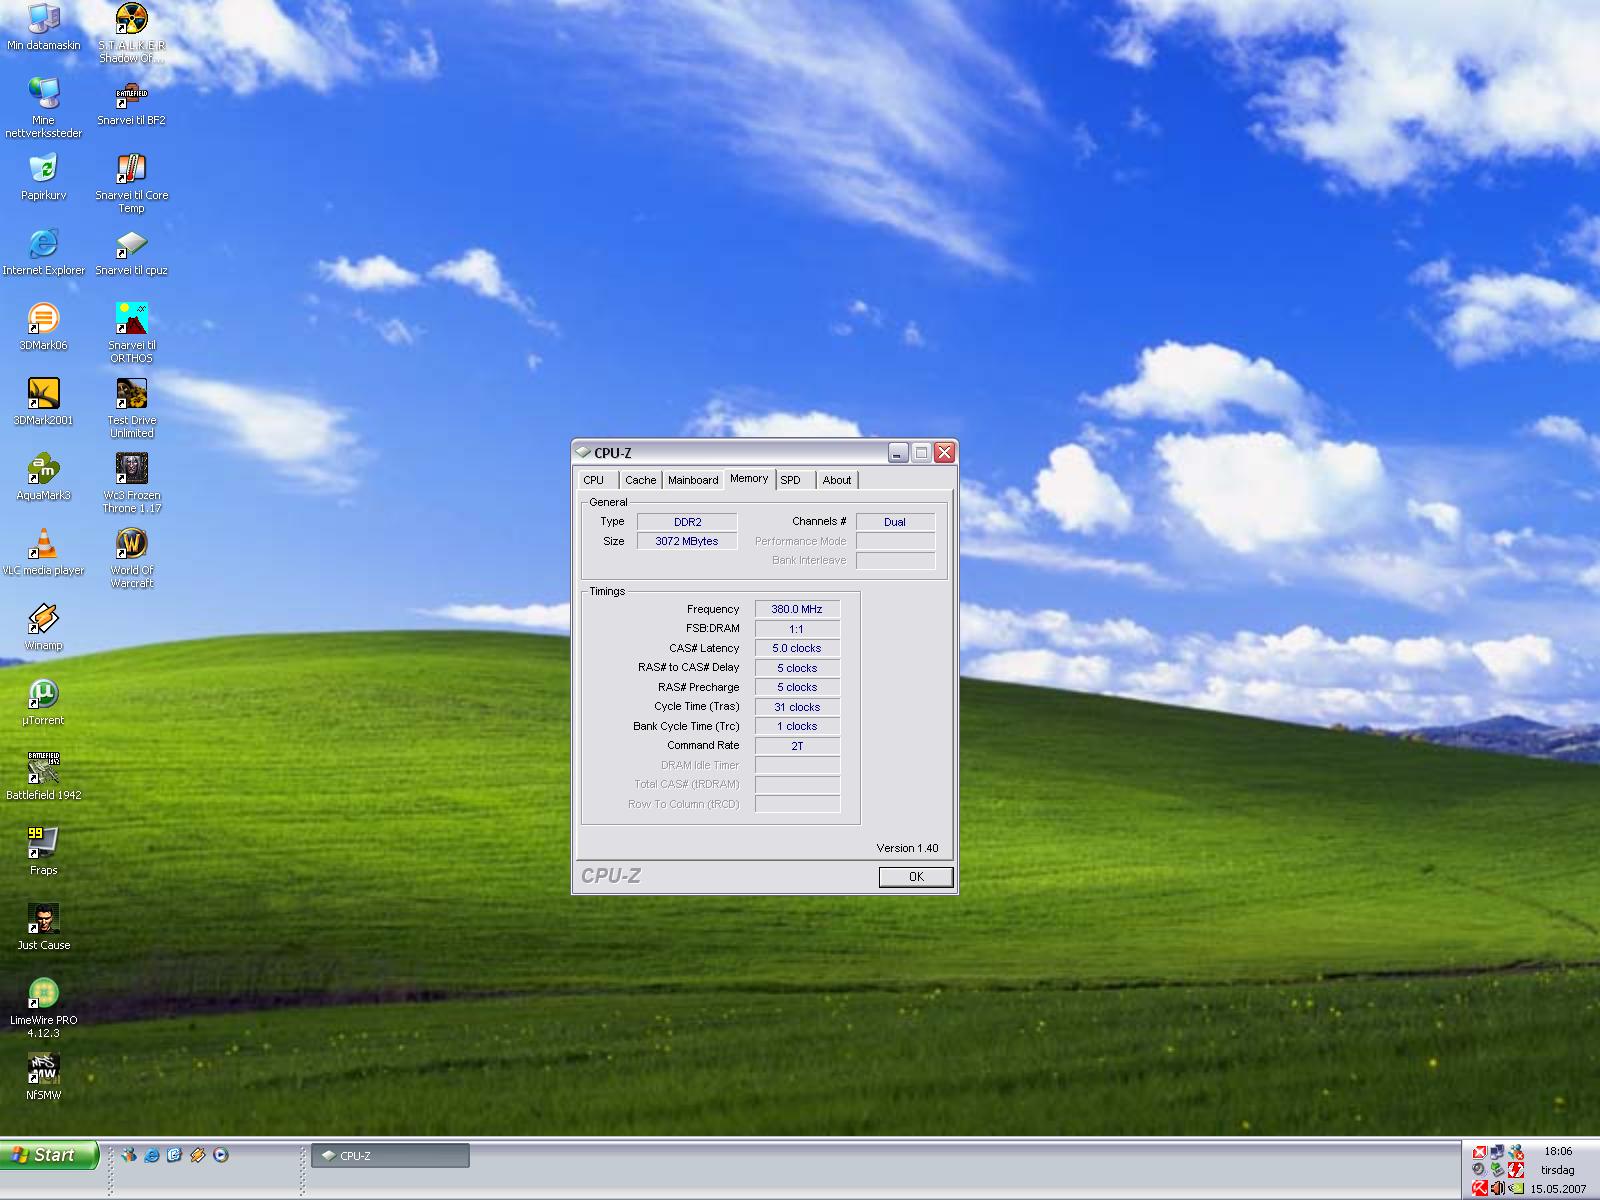Click the system tray clock 18:06
Image resolution: width=1600 pixels, height=1200 pixels.
1558,1151
